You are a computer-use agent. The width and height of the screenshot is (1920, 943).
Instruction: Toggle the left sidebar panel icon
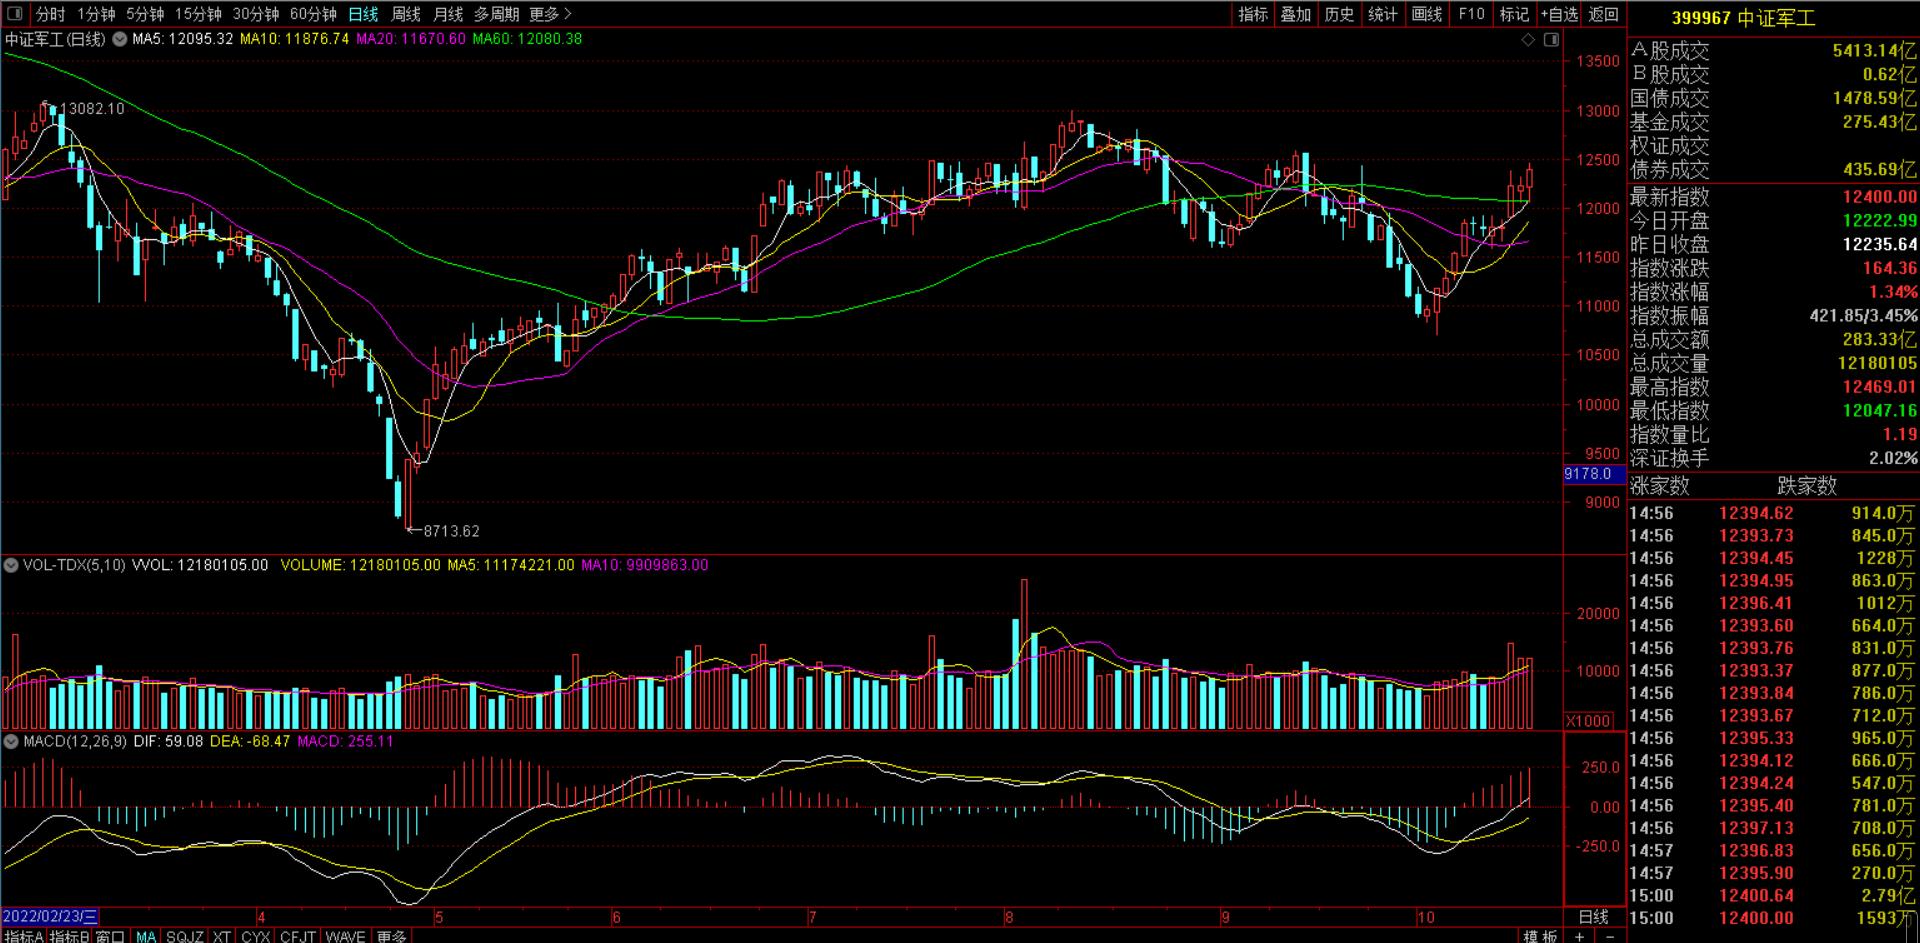14,14
